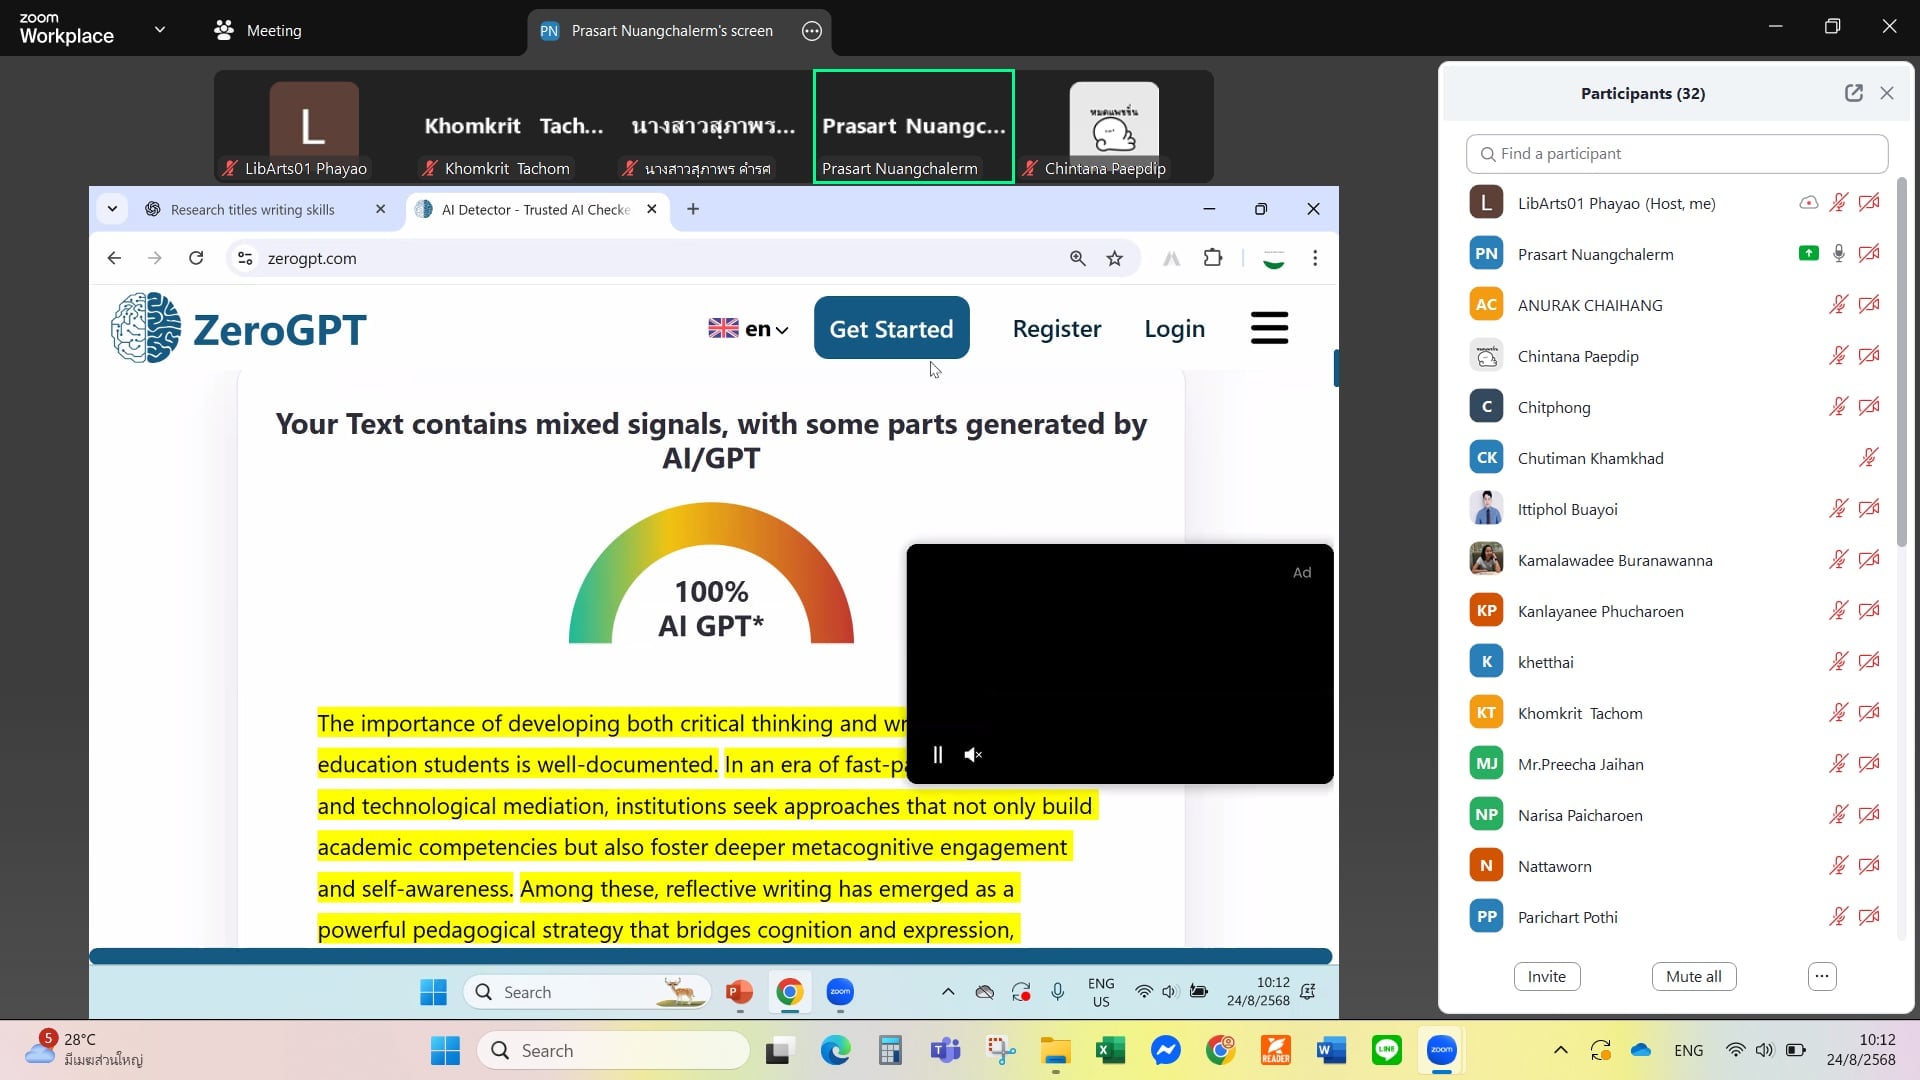Open Microsoft Word from the taskbar
Viewport: 1920px width, 1080px height.
point(1331,1050)
